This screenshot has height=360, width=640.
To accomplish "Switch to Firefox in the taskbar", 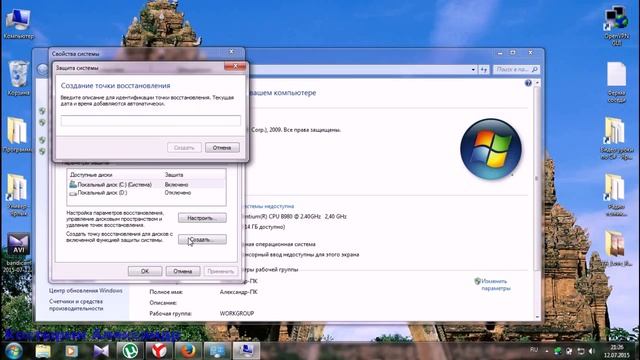I will 188,351.
